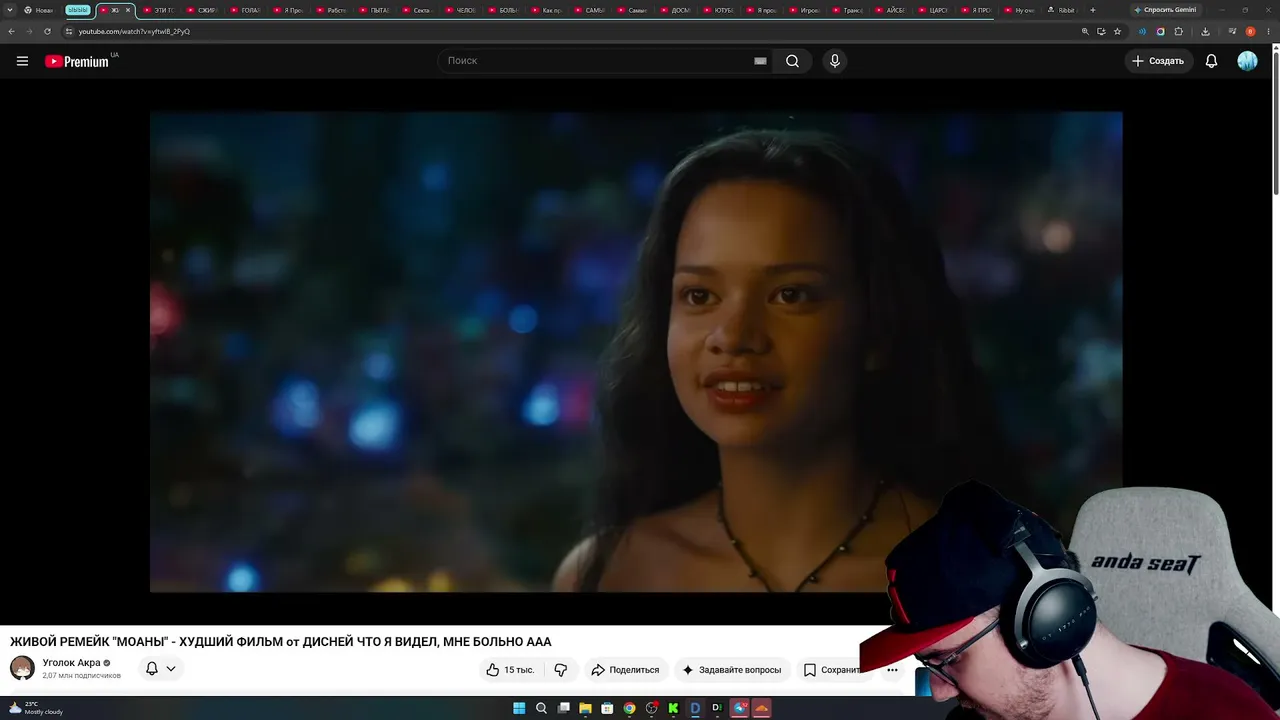Click the magnifier search button
The image size is (1280, 720).
792,61
